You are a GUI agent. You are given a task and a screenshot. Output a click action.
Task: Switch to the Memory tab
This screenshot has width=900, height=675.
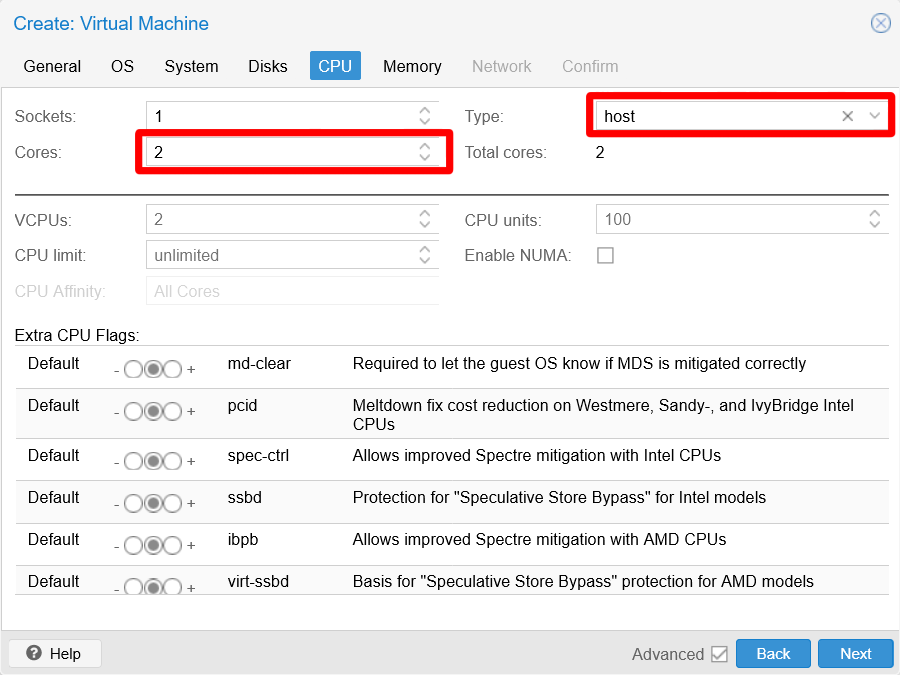(412, 66)
